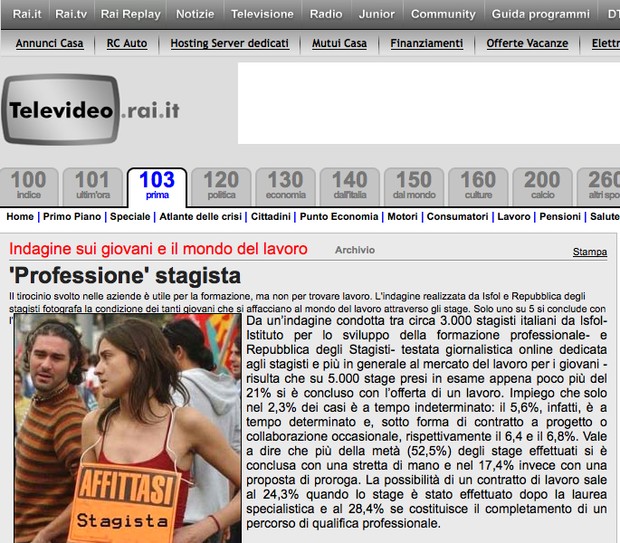Open the Motori section
The width and height of the screenshot is (620, 543).
pos(403,217)
